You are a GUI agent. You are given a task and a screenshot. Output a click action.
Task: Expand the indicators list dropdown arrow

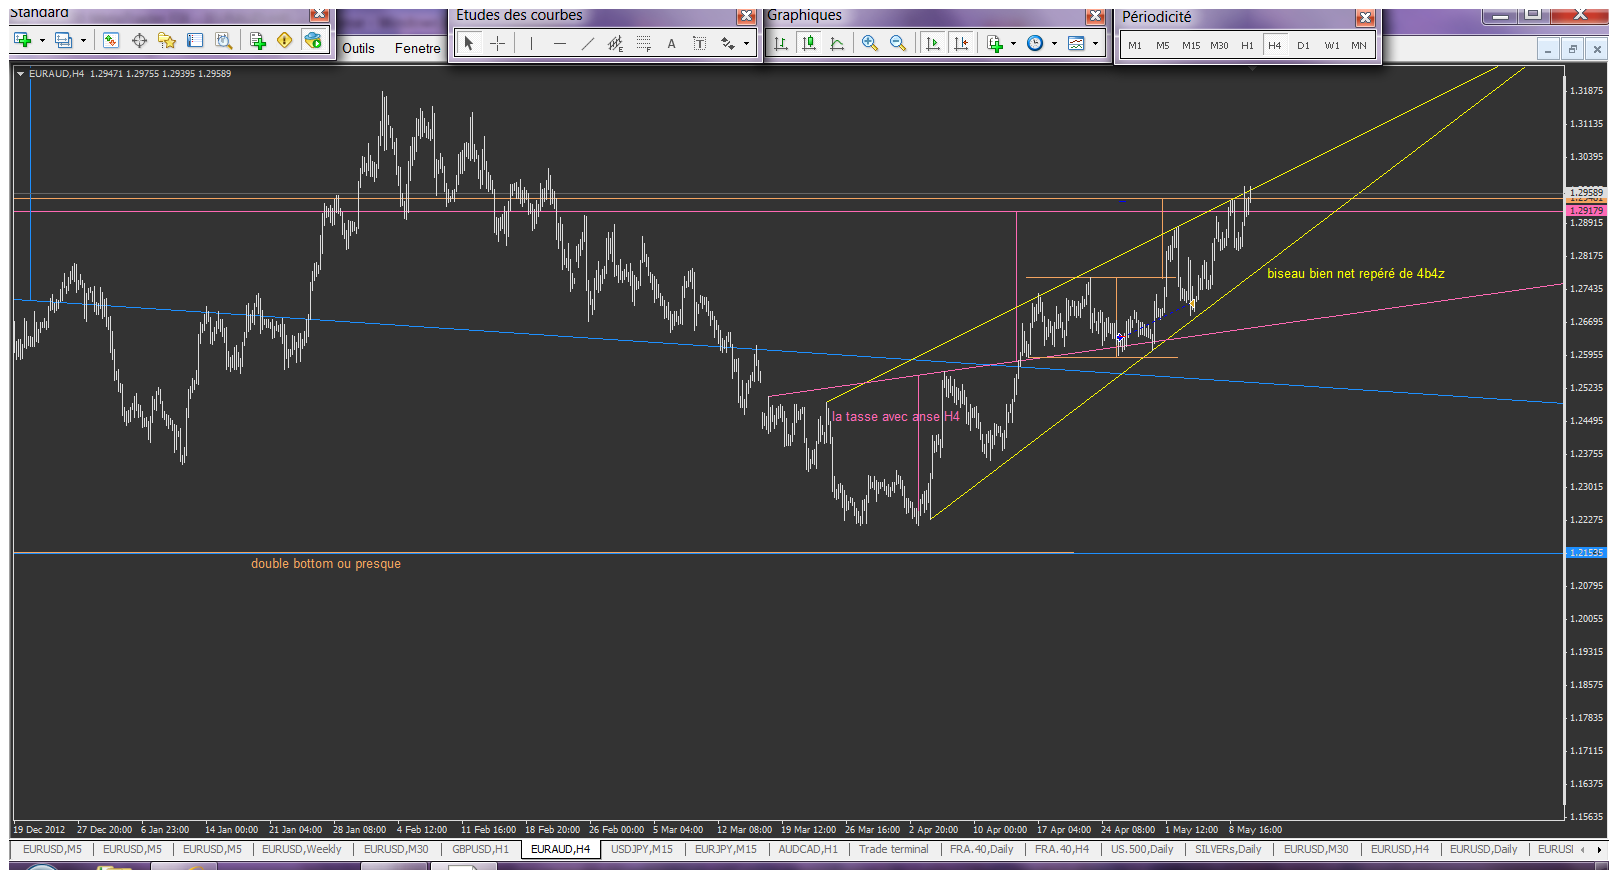tap(1013, 43)
